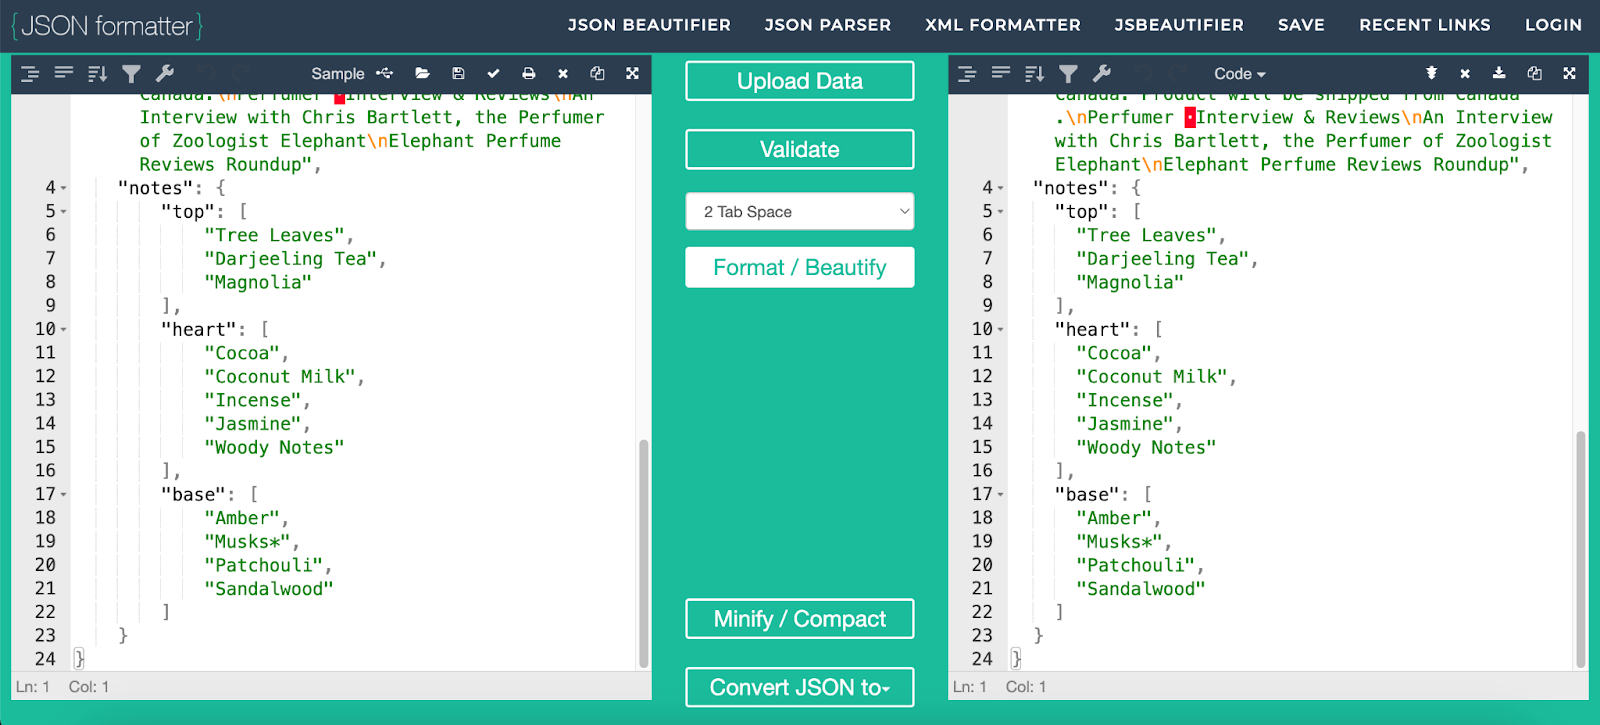Clear left editor with X icon
This screenshot has height=725, width=1600.
tap(563, 73)
